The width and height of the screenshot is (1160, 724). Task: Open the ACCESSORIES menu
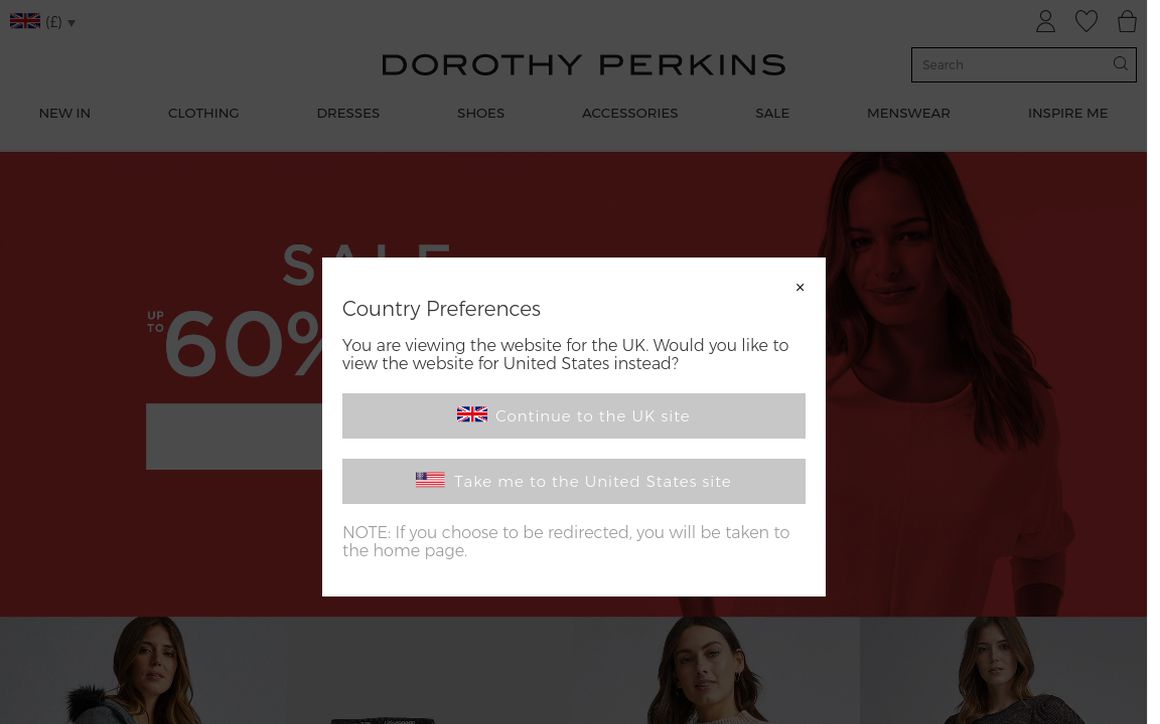coord(629,113)
